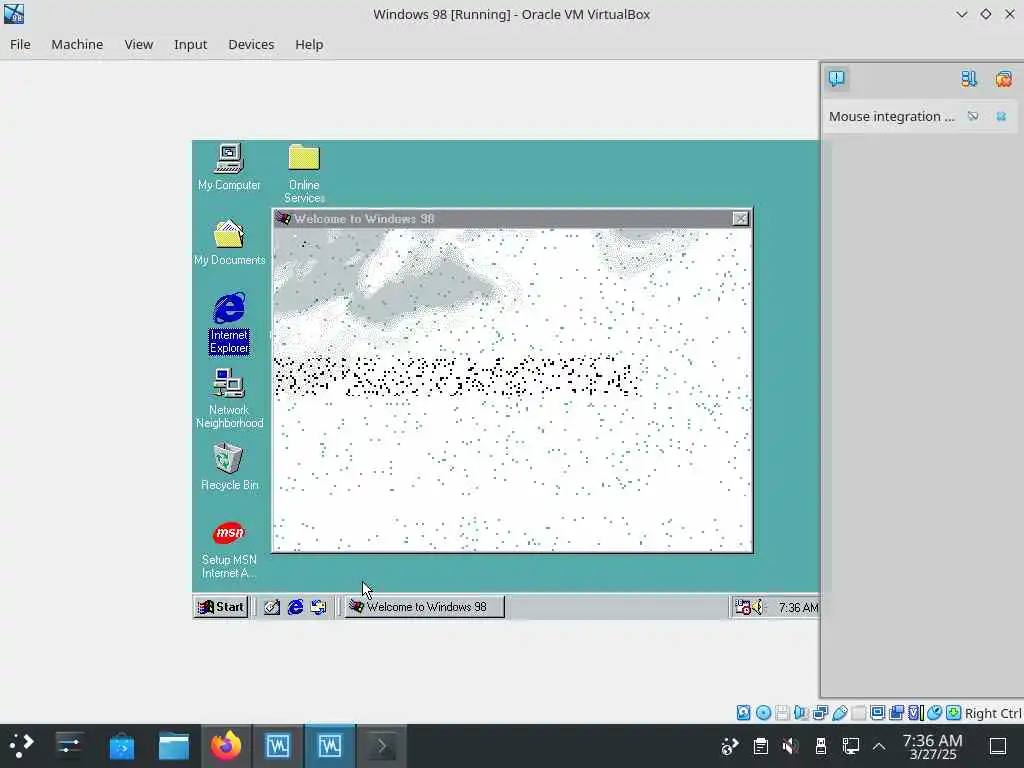Open the KDE application launcher

(x=21, y=746)
